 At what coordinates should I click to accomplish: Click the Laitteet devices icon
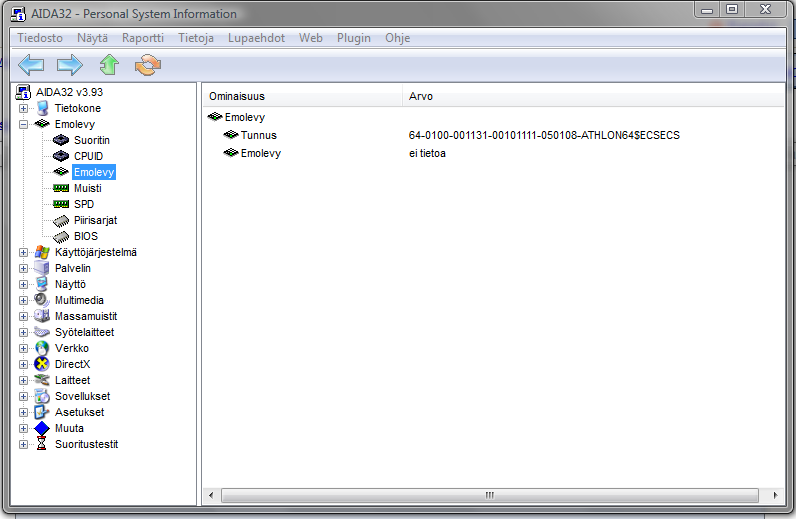[42, 380]
